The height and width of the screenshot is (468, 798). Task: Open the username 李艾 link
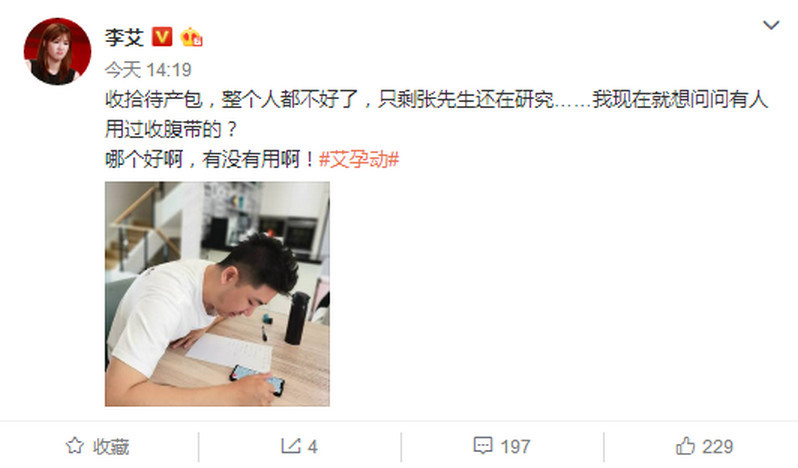pyautogui.click(x=124, y=37)
